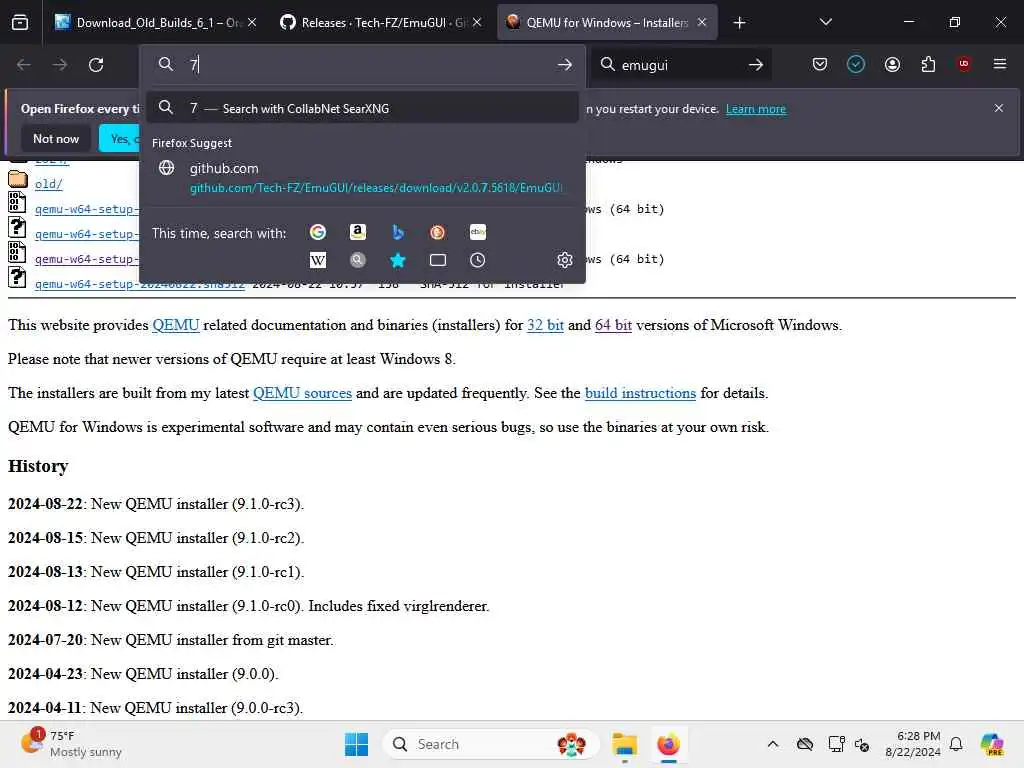Close the Releases Tech-FZ/EmuGUI tab
The image size is (1024, 768).
477,22
